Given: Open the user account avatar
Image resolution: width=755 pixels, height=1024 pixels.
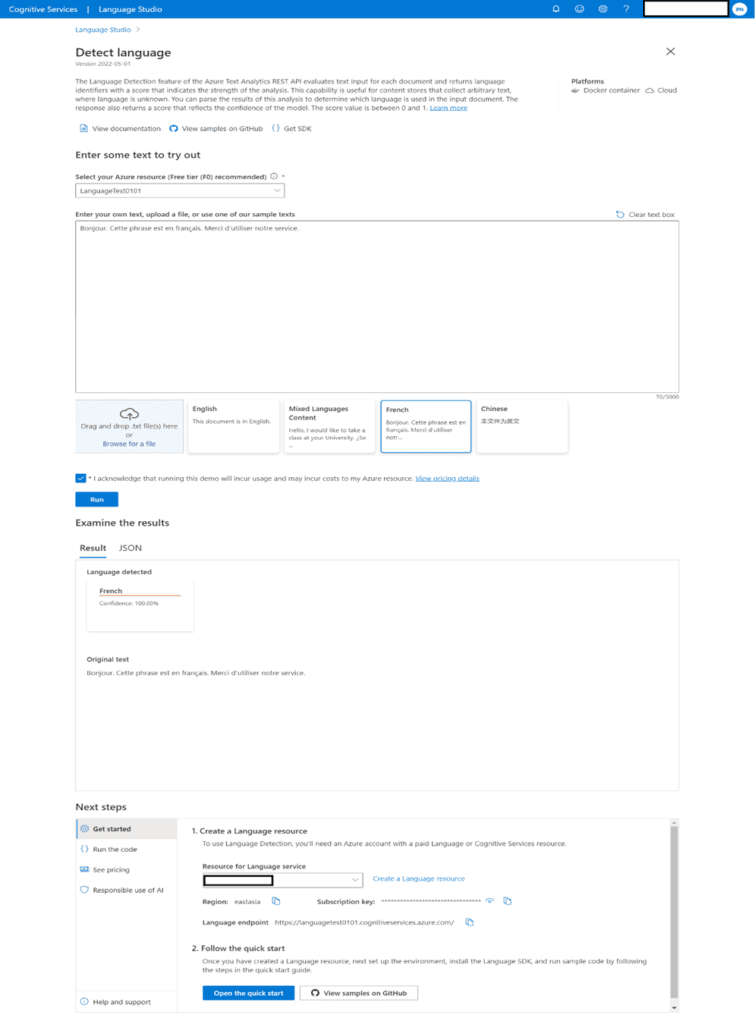Looking at the screenshot, I should (x=740, y=9).
